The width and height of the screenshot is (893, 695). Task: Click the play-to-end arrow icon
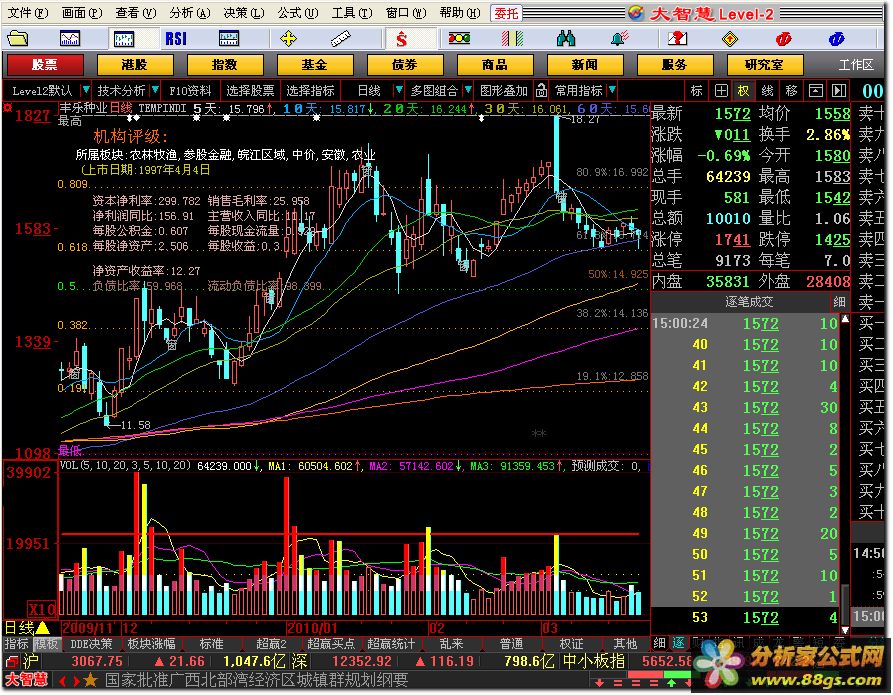pos(839,91)
